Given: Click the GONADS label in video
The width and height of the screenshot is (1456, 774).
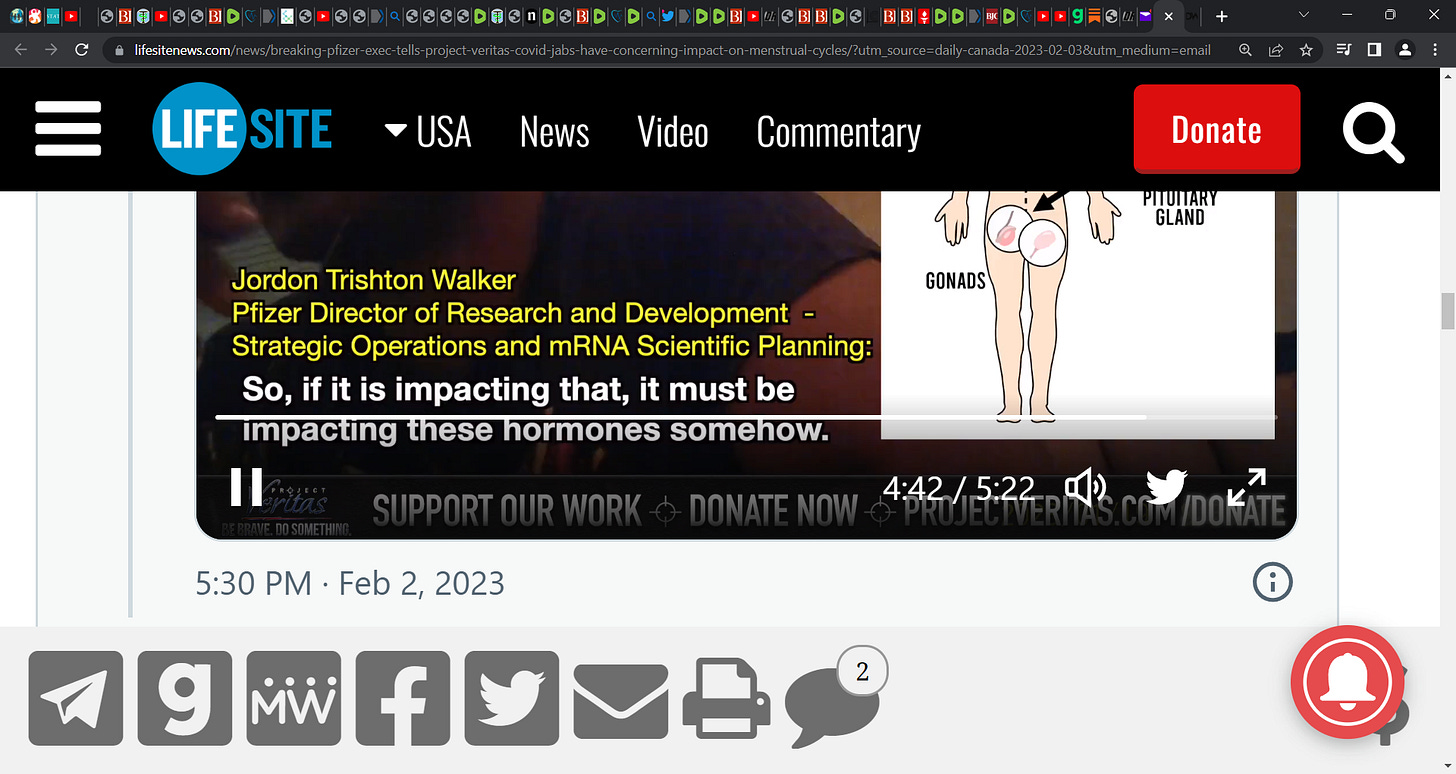Looking at the screenshot, I should pyautogui.click(x=955, y=281).
